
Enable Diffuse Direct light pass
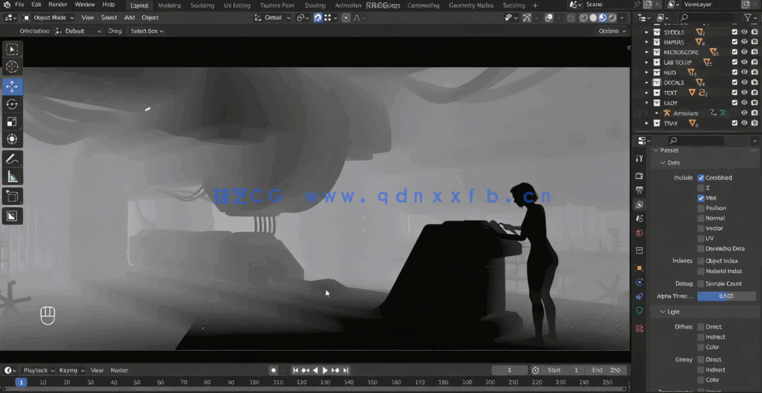pyautogui.click(x=701, y=327)
